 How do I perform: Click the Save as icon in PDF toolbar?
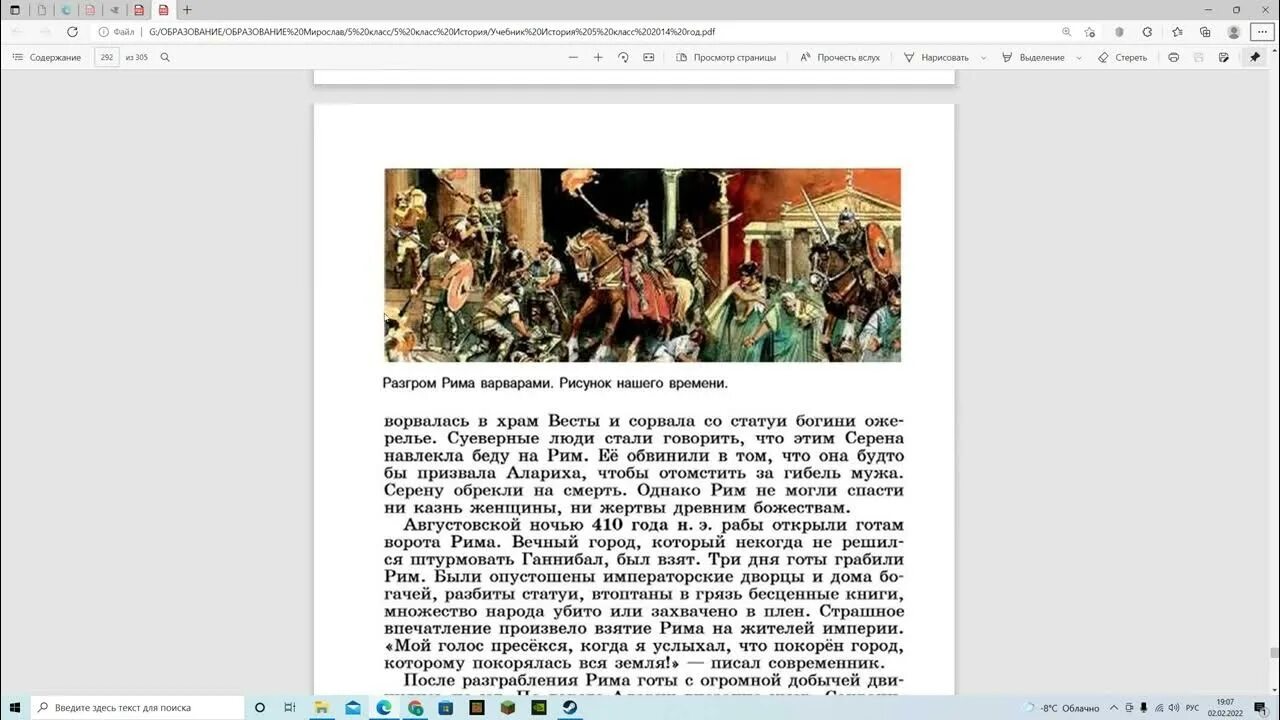(1223, 57)
